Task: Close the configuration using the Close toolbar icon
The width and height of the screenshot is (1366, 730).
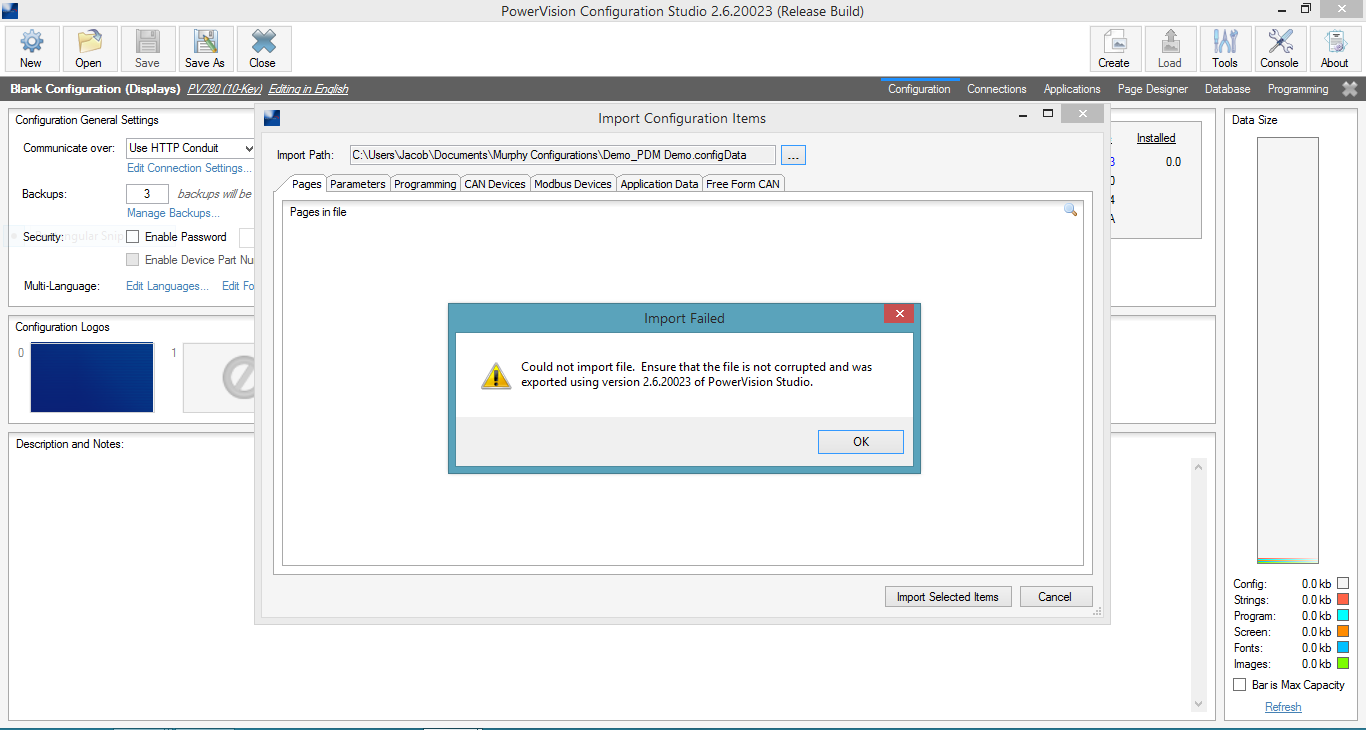Action: click(263, 49)
